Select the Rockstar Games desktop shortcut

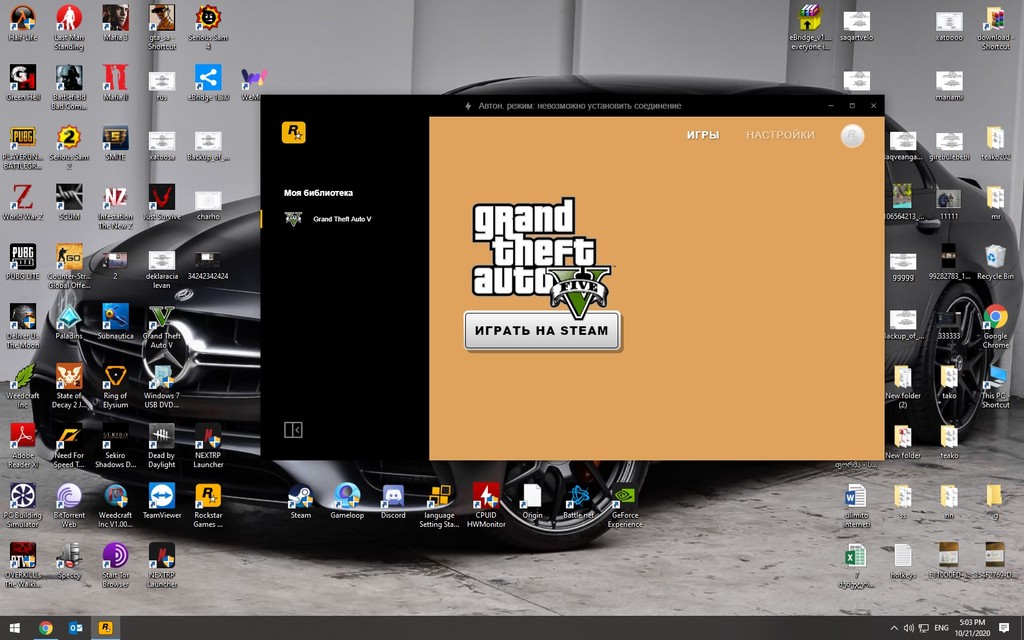pyautogui.click(x=208, y=505)
